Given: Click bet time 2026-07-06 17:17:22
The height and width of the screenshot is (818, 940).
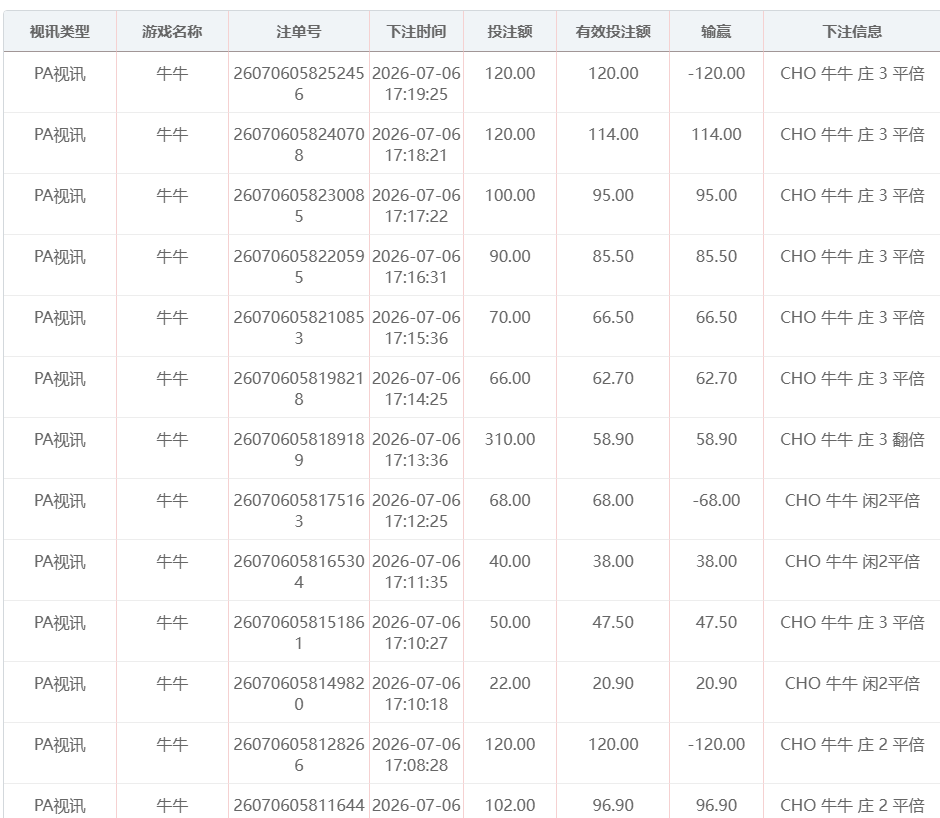Looking at the screenshot, I should coord(416,206).
